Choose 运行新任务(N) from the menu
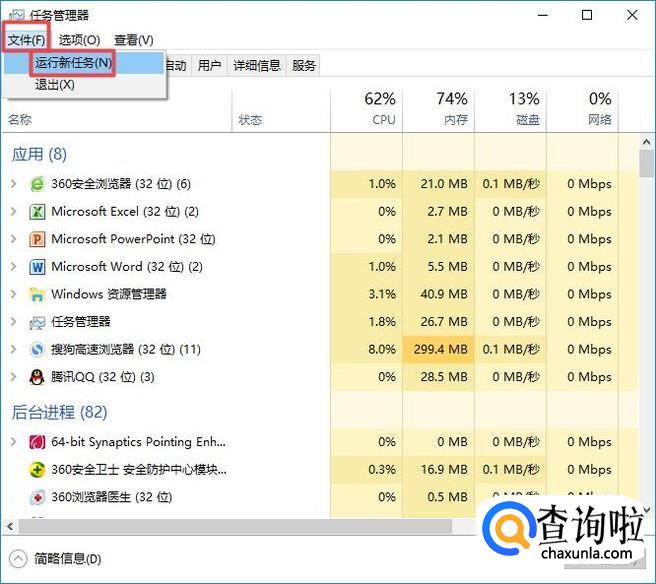This screenshot has height=584, width=656. (x=84, y=63)
